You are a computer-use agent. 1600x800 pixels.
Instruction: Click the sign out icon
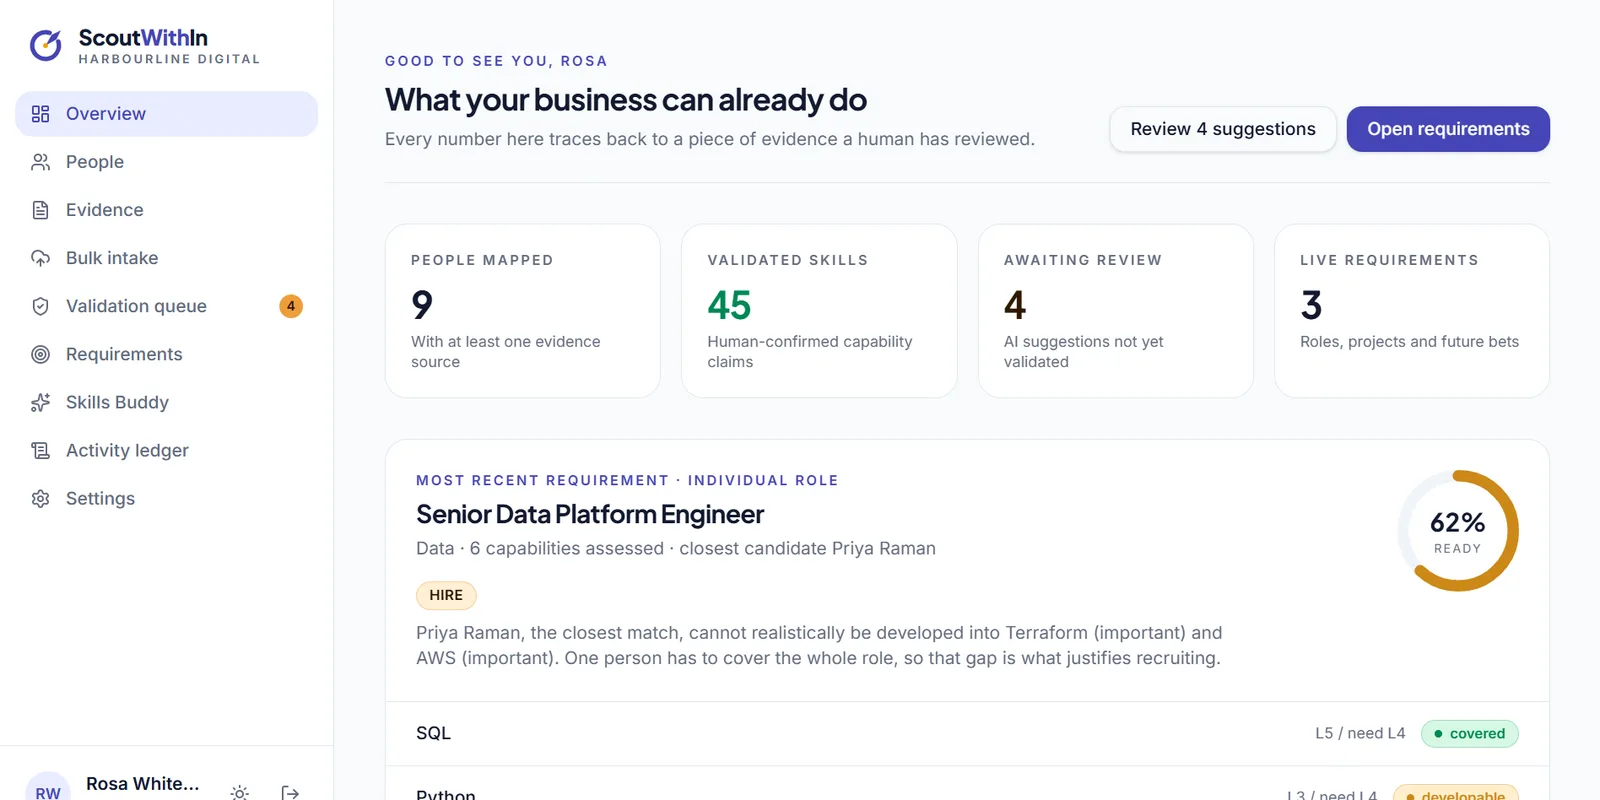[290, 793]
